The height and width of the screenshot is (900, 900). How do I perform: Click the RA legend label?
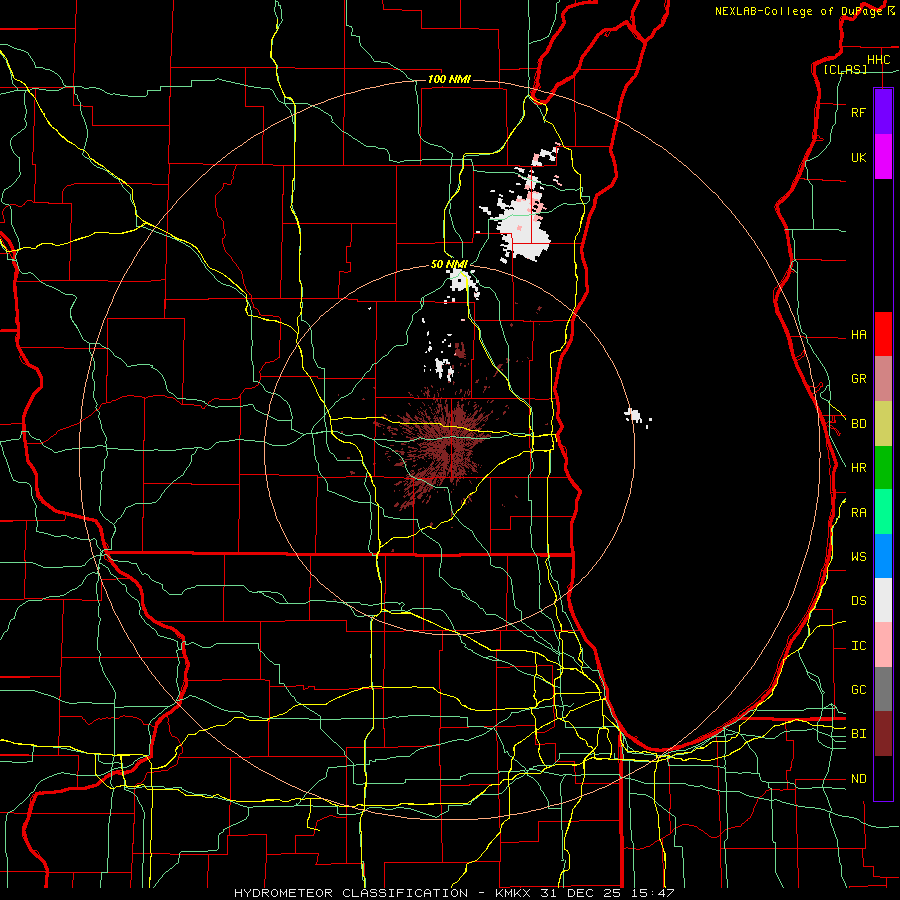click(858, 513)
